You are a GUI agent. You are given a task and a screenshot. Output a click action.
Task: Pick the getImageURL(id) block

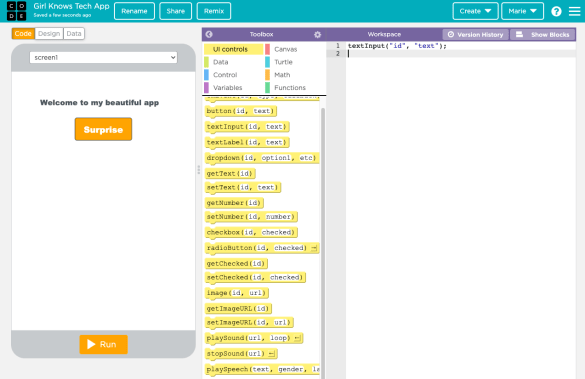[x=238, y=309]
